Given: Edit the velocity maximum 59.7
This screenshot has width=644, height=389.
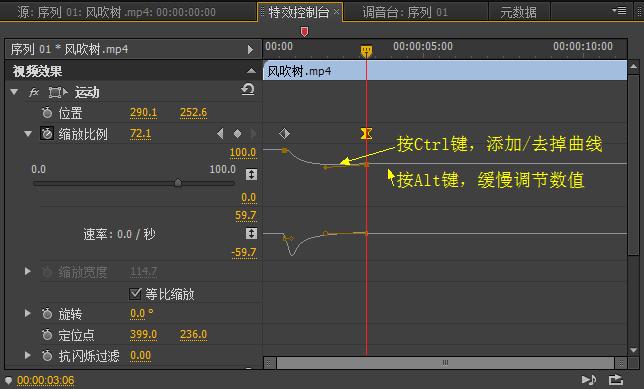Looking at the screenshot, I should (x=246, y=215).
